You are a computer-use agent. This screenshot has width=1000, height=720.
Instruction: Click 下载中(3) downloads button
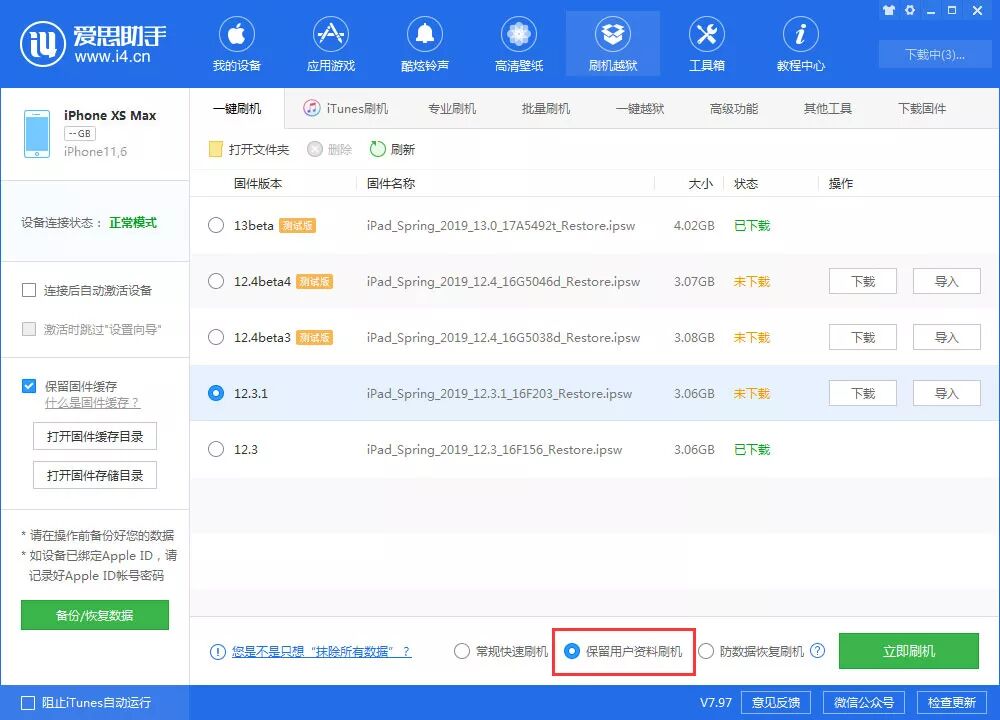(x=934, y=55)
